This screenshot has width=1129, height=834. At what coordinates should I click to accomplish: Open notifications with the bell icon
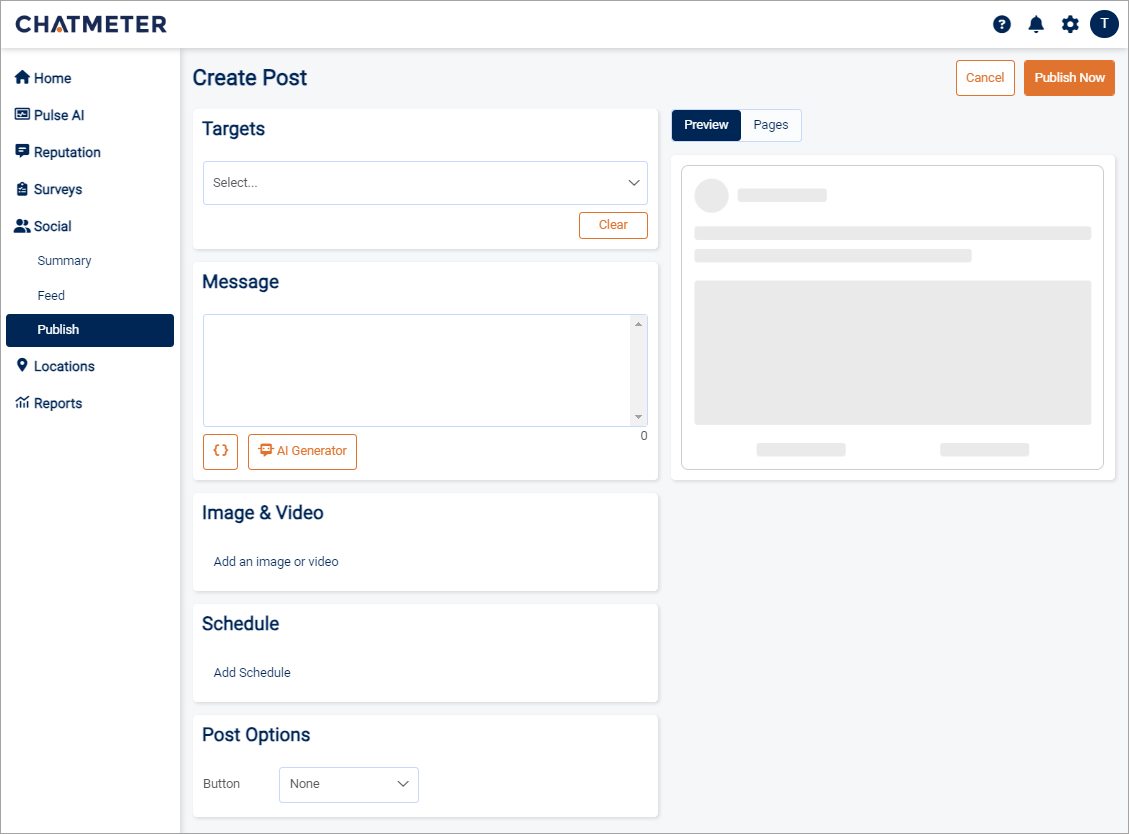pos(1036,24)
